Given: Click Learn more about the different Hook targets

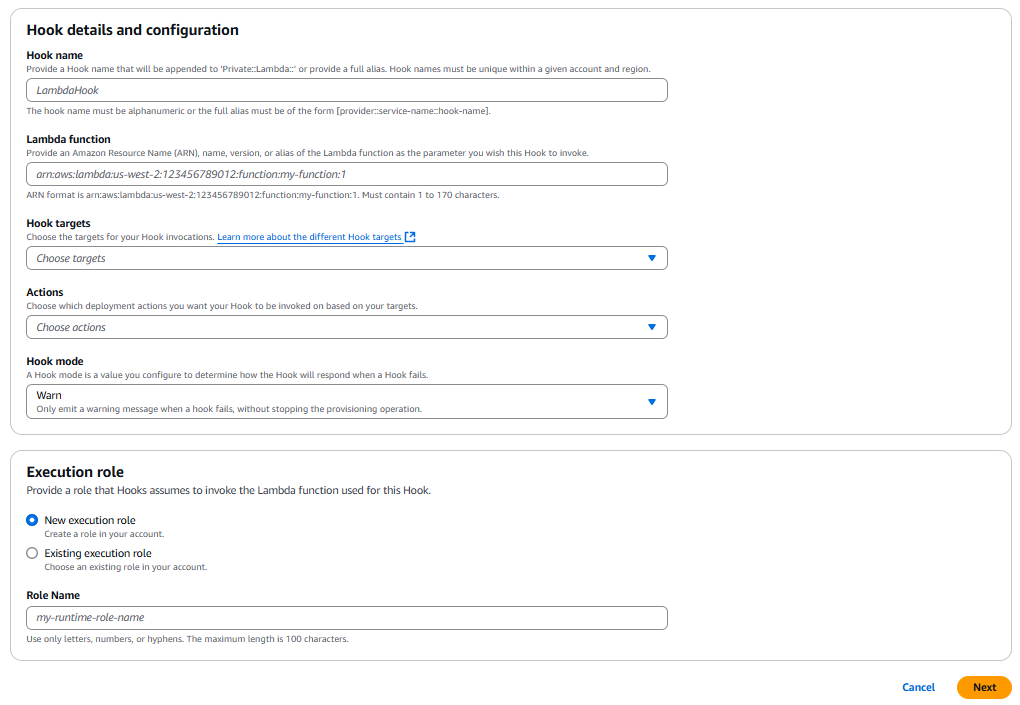Looking at the screenshot, I should 312,236.
